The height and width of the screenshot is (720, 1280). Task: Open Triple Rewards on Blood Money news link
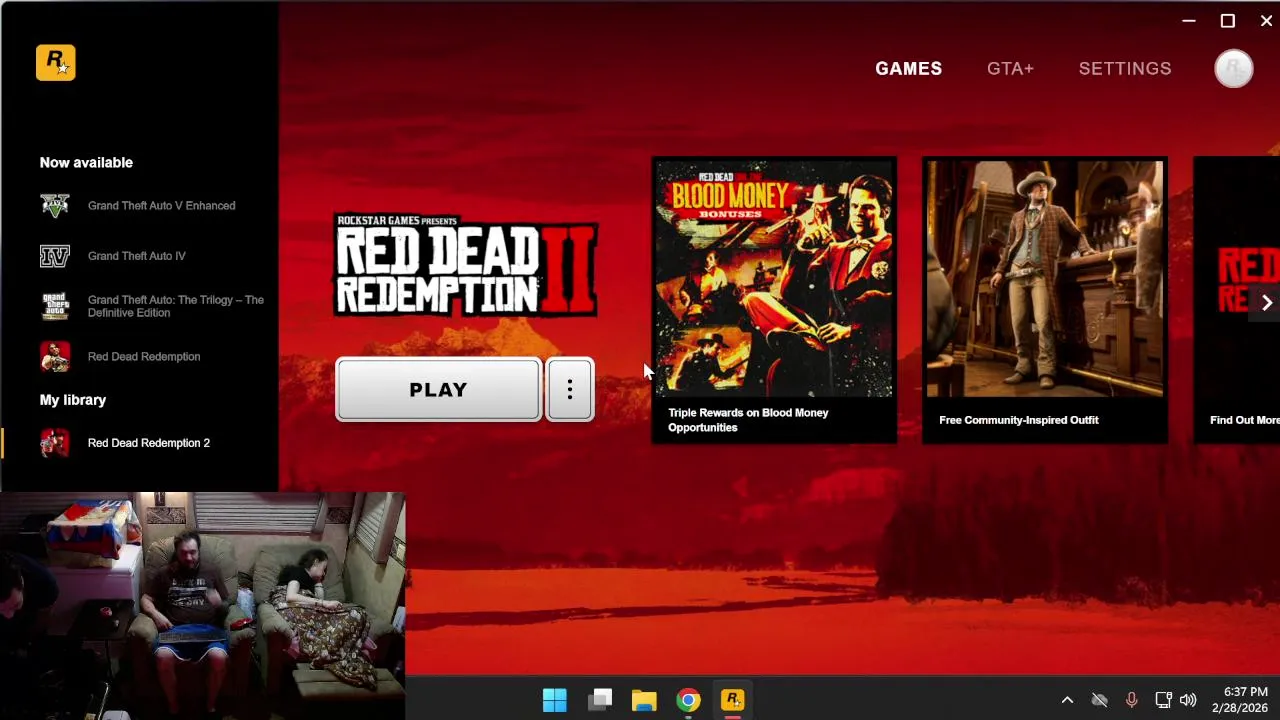pyautogui.click(x=748, y=420)
